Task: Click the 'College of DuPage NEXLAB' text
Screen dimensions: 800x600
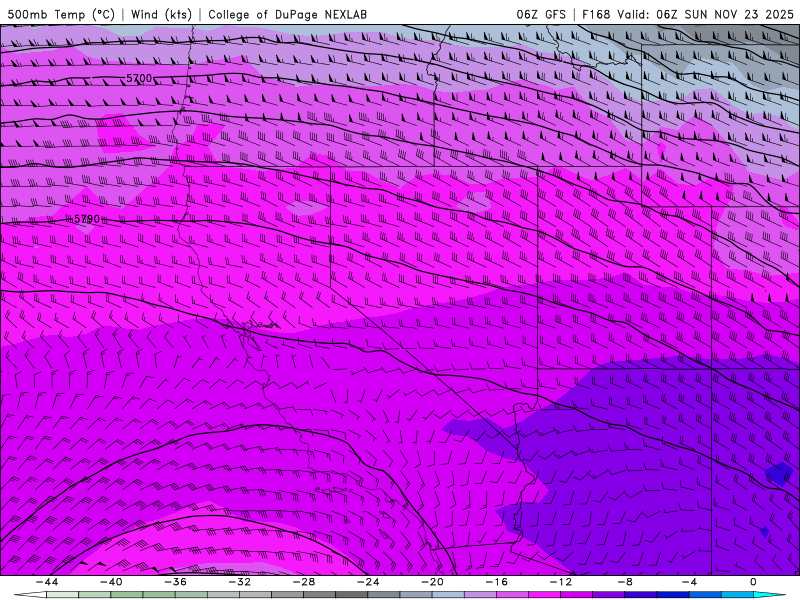Action: tap(287, 14)
